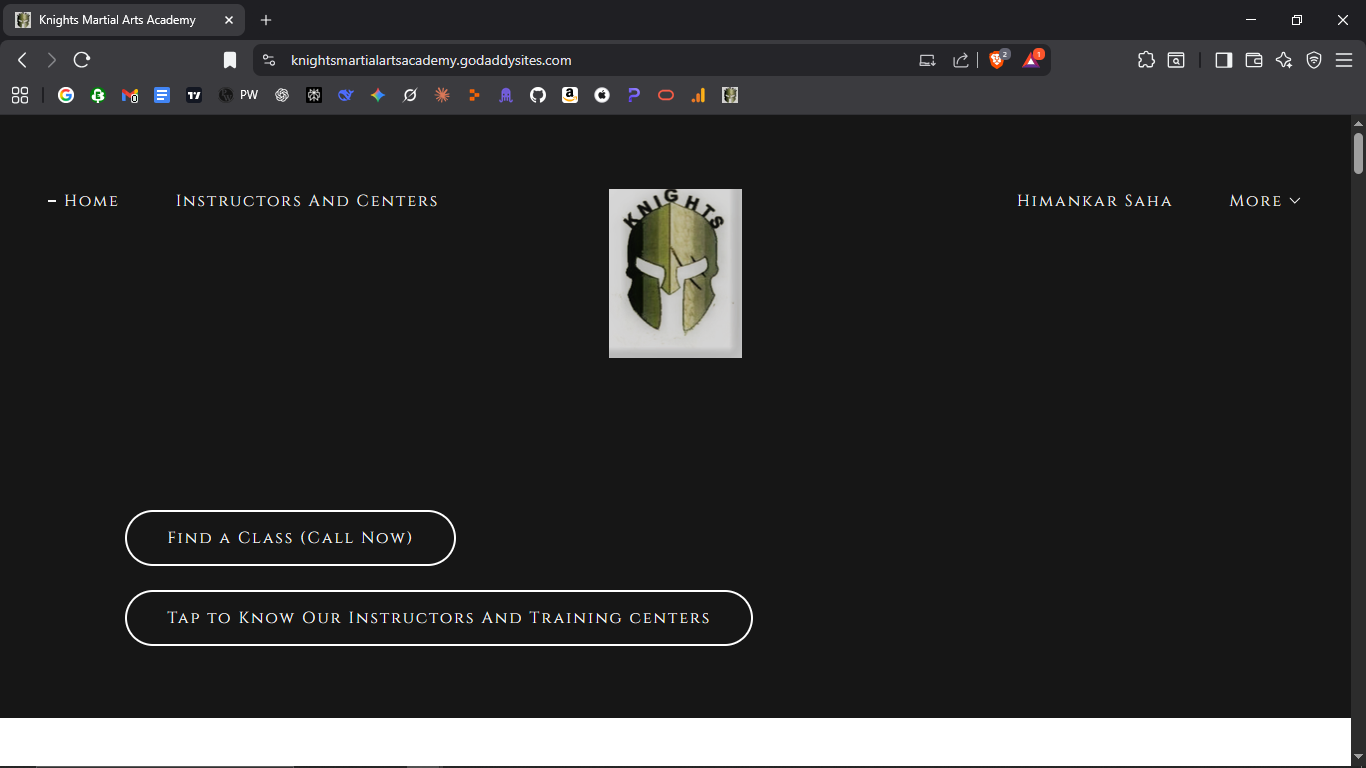Open the Amazon bookmark
This screenshot has height=768, width=1366.
[x=570, y=95]
